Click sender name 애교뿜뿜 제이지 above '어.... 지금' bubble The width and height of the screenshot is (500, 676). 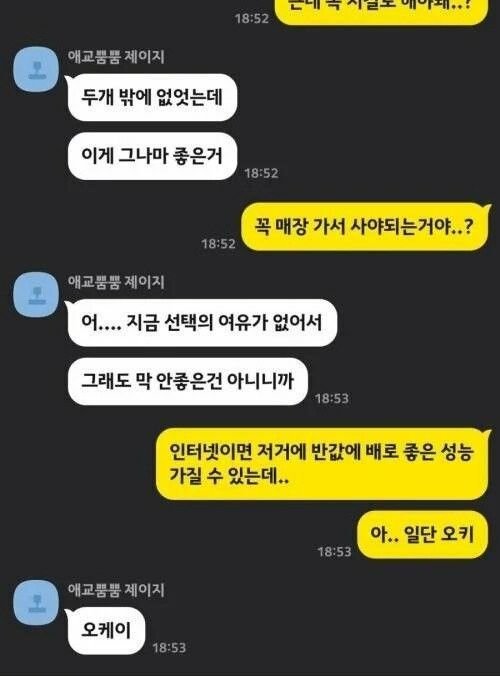point(116,282)
